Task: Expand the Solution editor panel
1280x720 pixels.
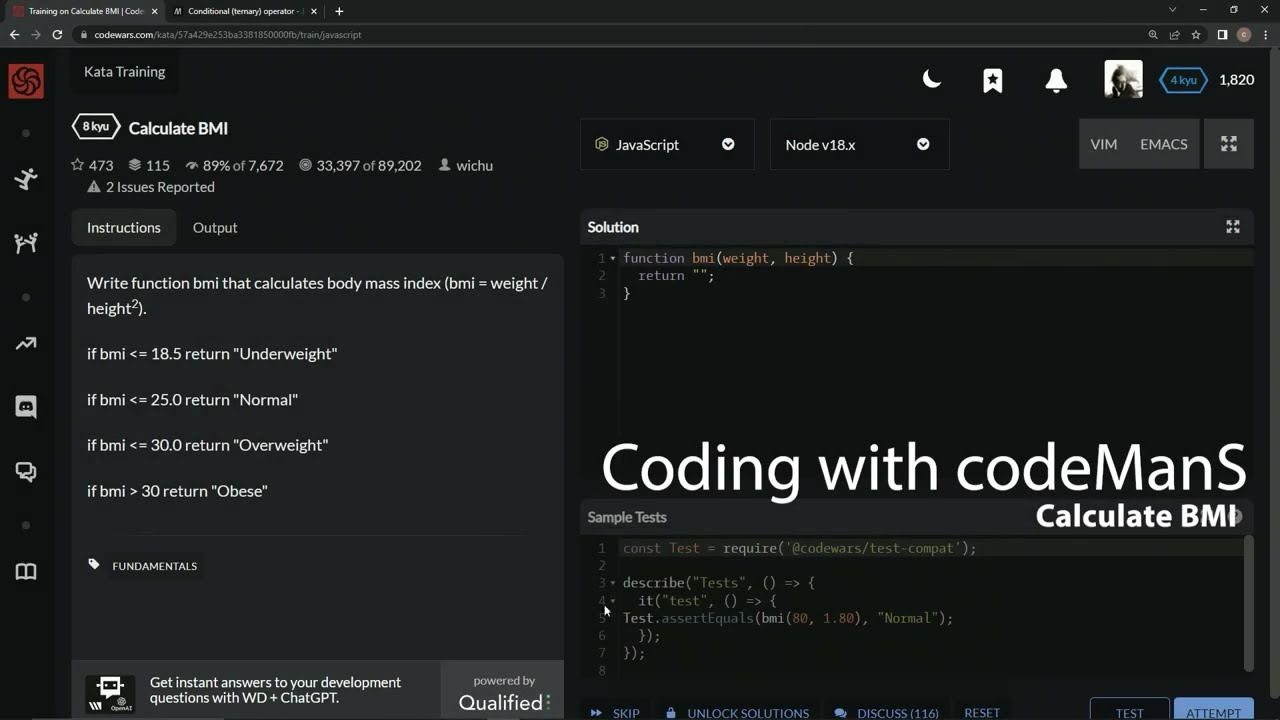Action: (x=1233, y=227)
